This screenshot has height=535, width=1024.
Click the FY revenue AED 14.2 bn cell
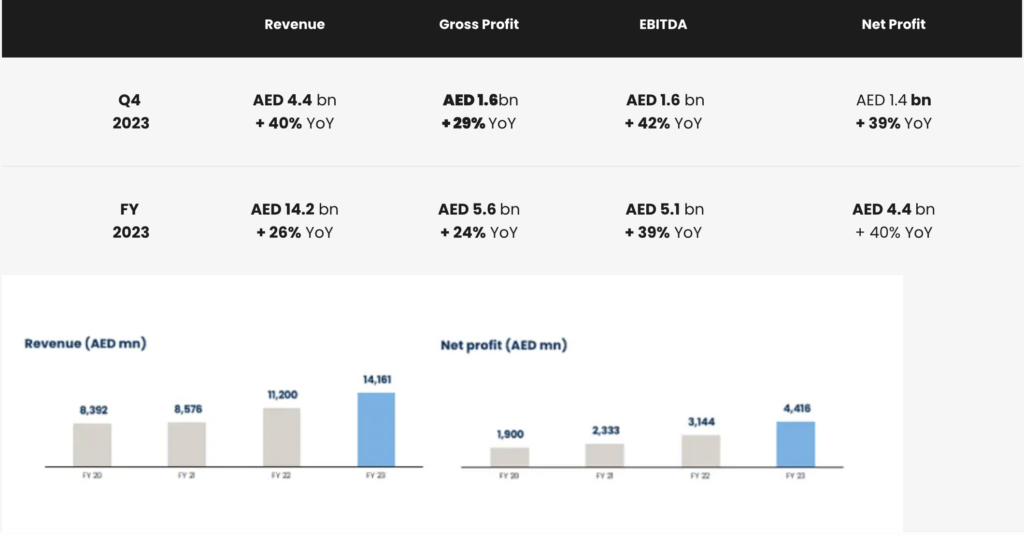coord(294,209)
